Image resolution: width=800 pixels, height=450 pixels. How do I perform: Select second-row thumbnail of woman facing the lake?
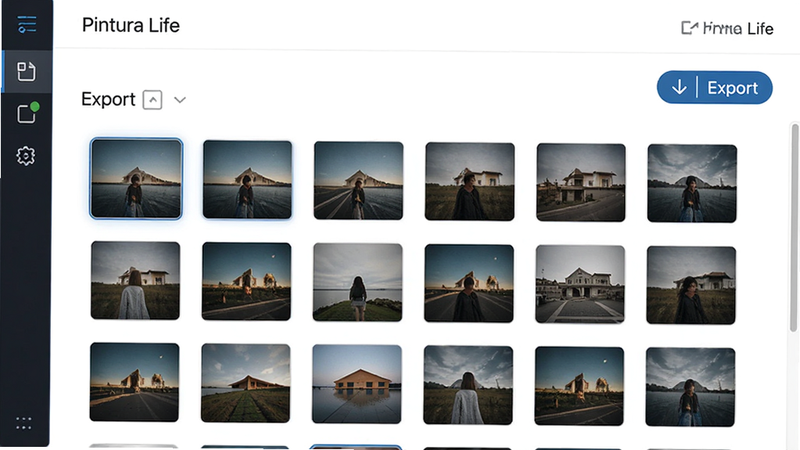[357, 283]
